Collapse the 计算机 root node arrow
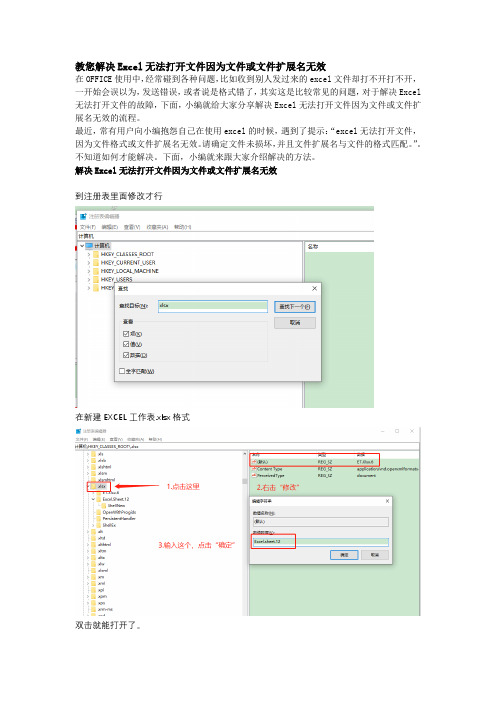 click(x=82, y=246)
